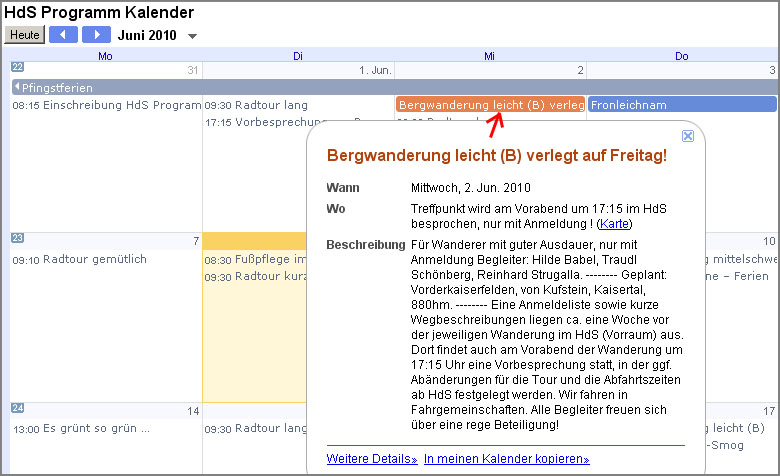Select day number 2 on Wednesday
Screen dimensions: 780x476
point(580,70)
